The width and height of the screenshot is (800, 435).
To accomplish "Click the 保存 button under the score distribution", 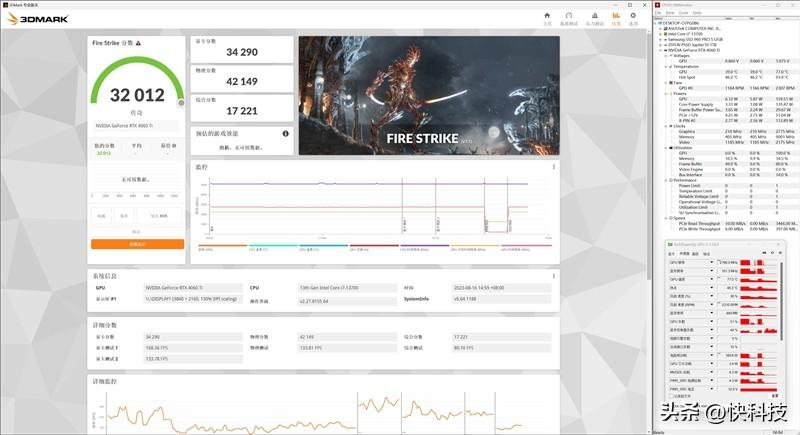I will point(123,216).
